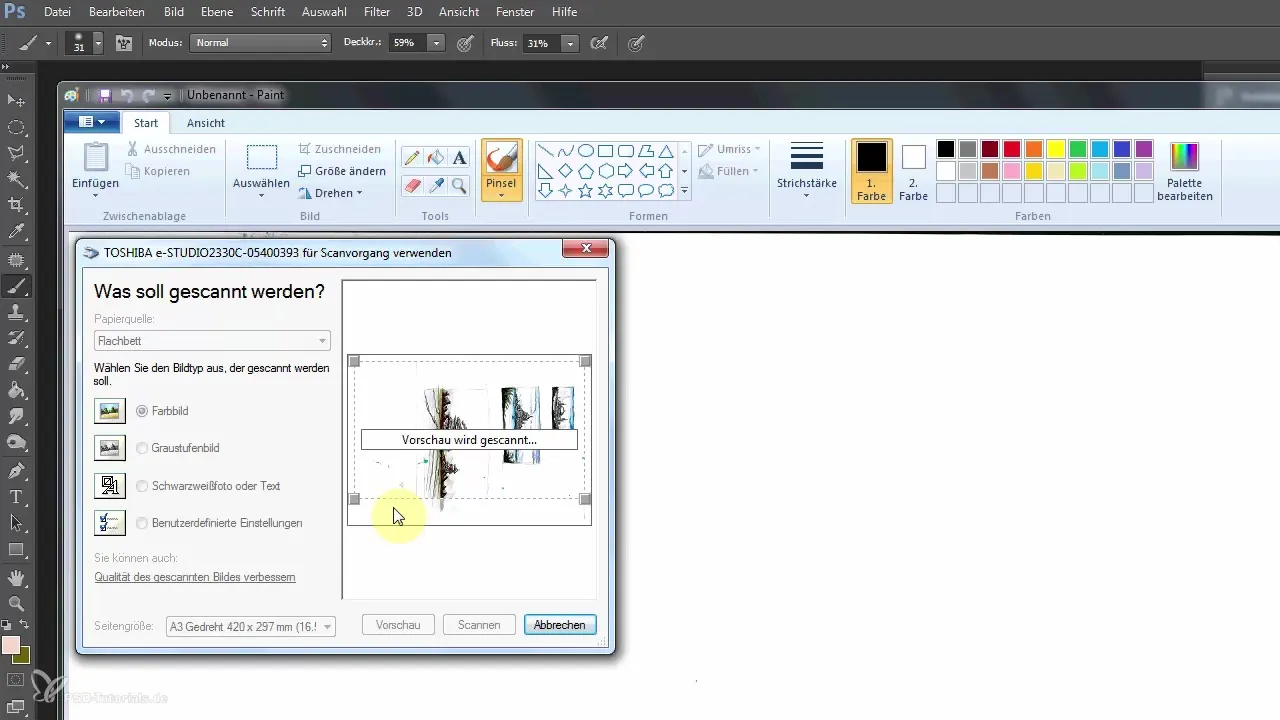The height and width of the screenshot is (720, 1280).
Task: Open the Papierquelle Flachbett dropdown
Action: (x=212, y=341)
